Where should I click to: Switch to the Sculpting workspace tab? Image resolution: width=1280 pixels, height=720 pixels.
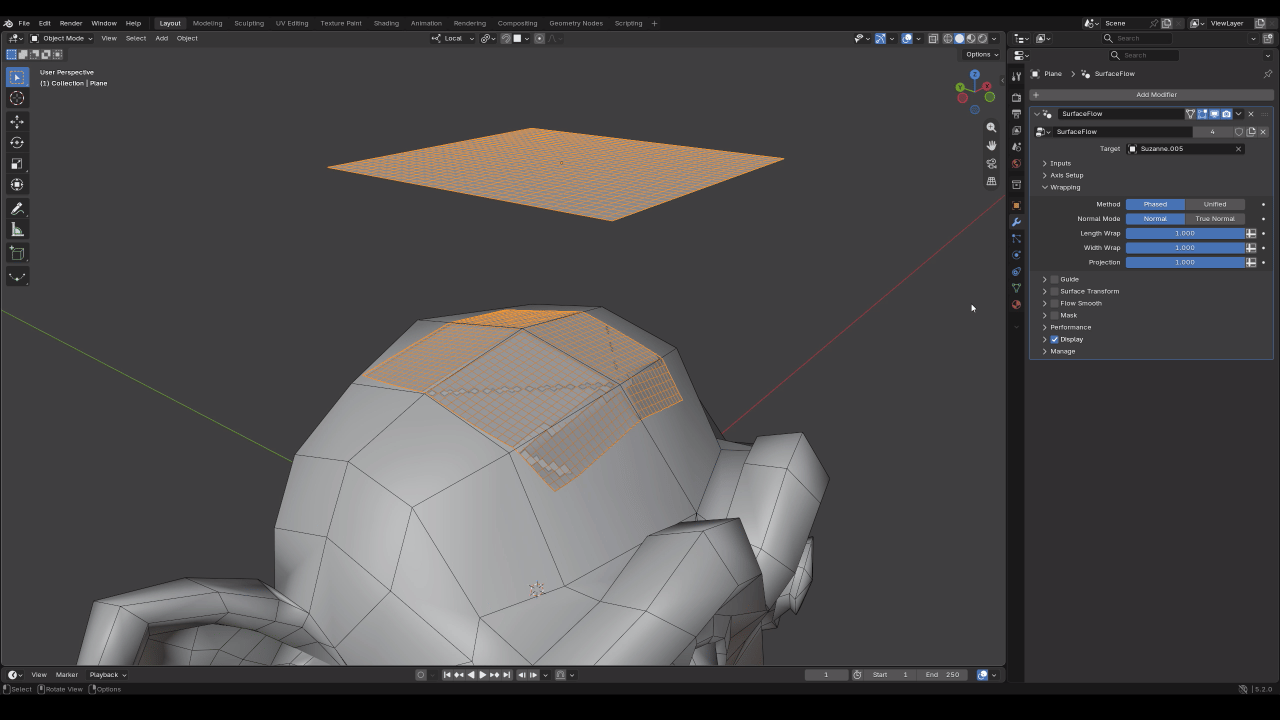[249, 23]
